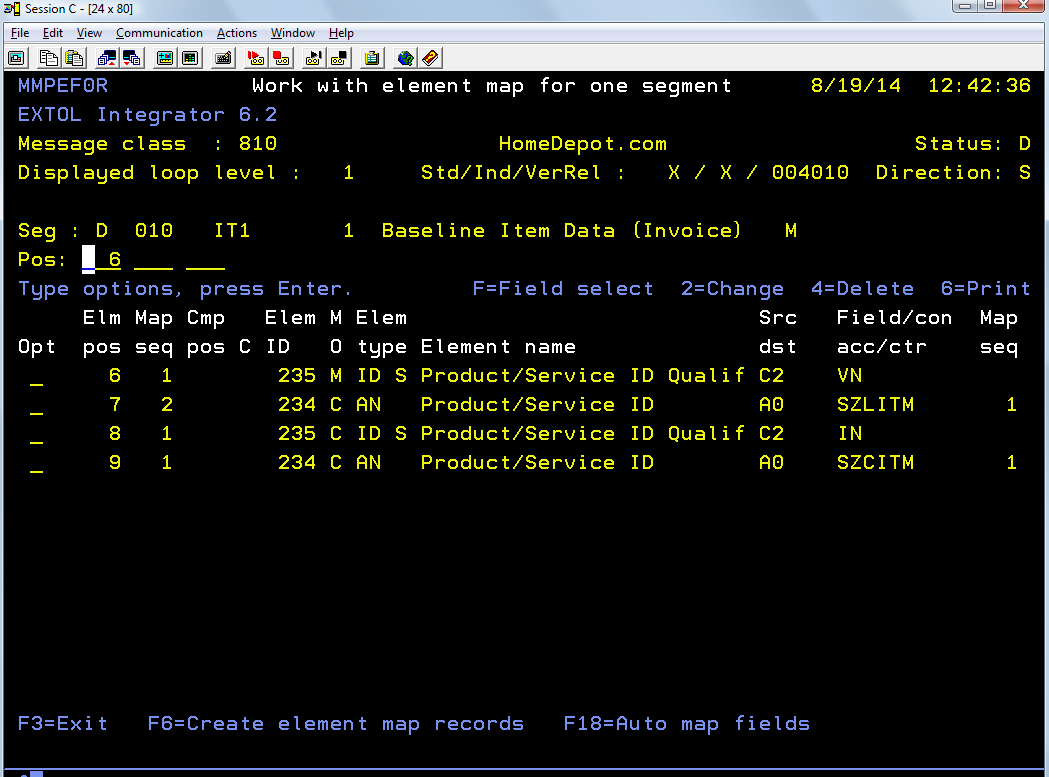Click the HomeDepot.com partner name
1049x777 pixels.
[x=583, y=144]
